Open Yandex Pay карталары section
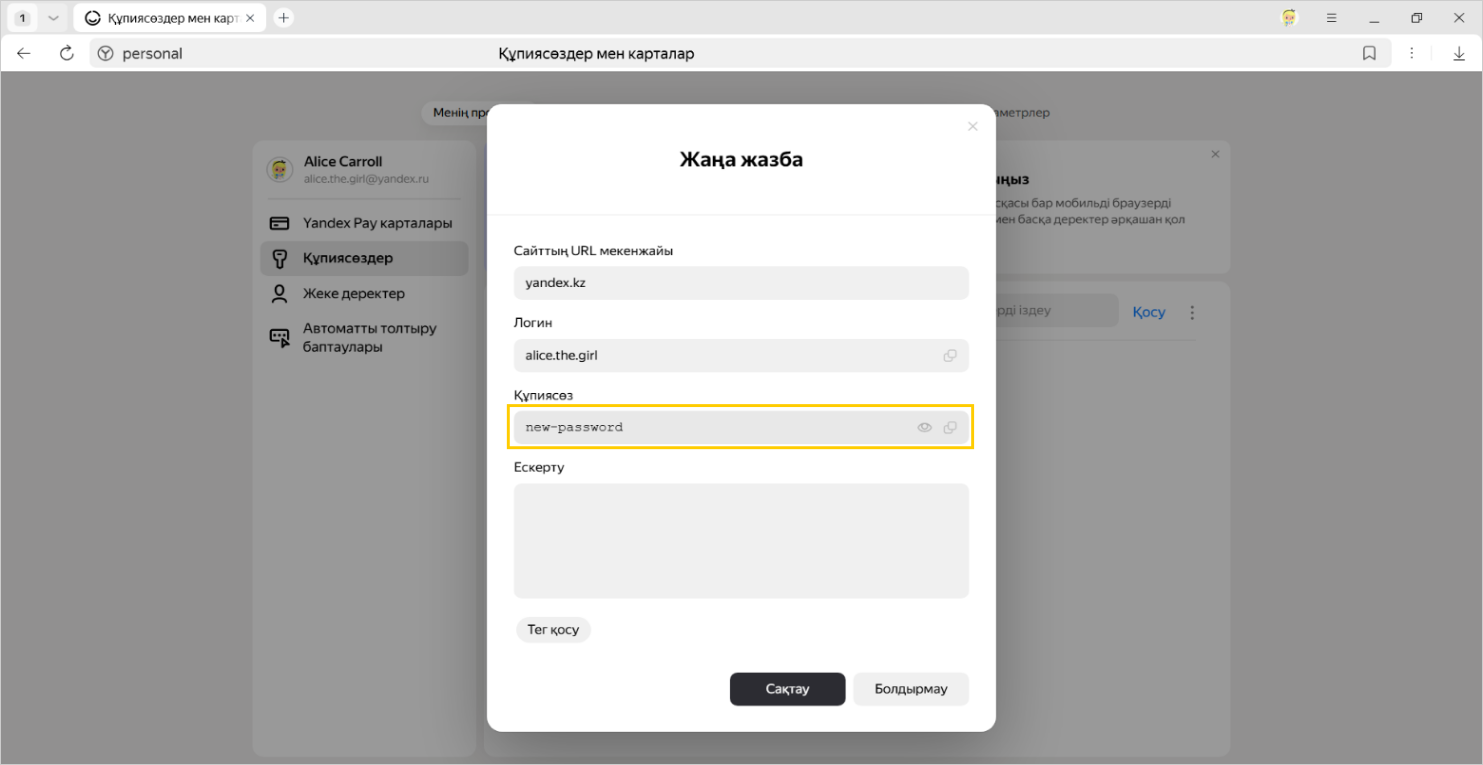This screenshot has height=765, width=1483. 377,223
